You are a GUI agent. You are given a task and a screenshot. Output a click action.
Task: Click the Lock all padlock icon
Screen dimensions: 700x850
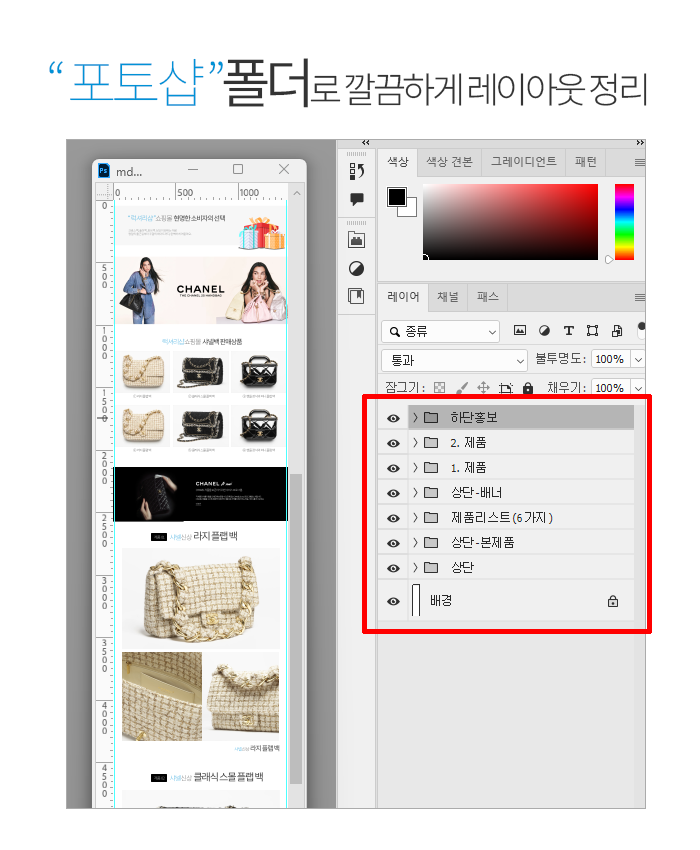tap(528, 388)
